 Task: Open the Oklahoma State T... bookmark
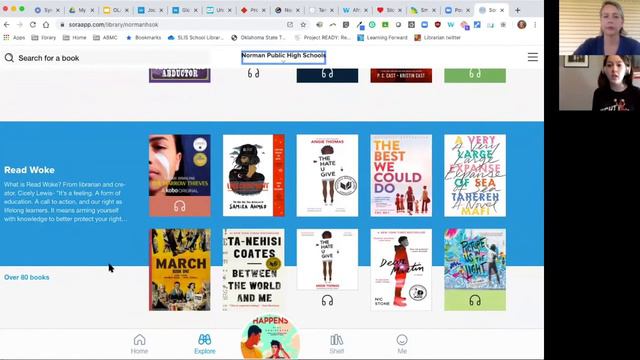(258, 38)
